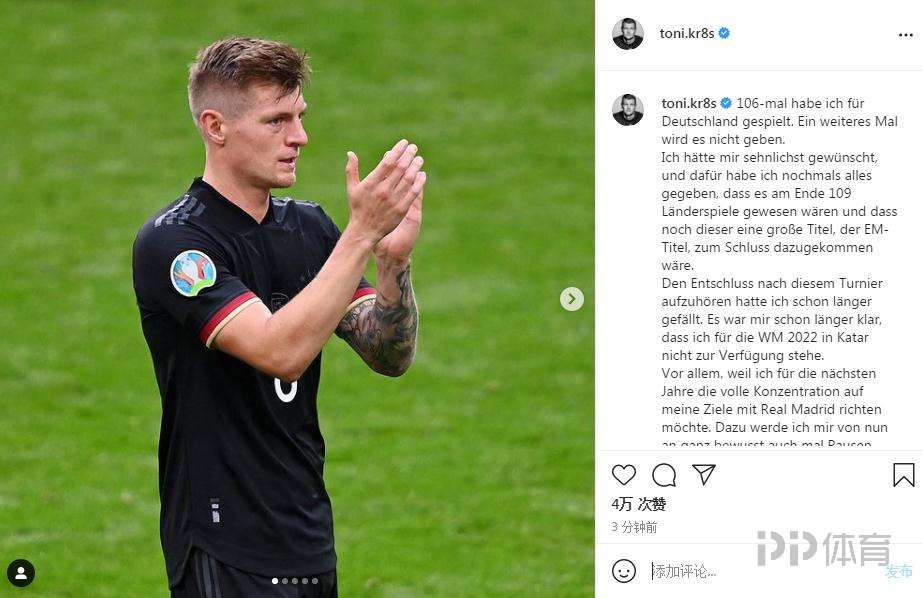View the 4万 次赞 likes list
Screen dimensions: 923x598
pos(639,504)
